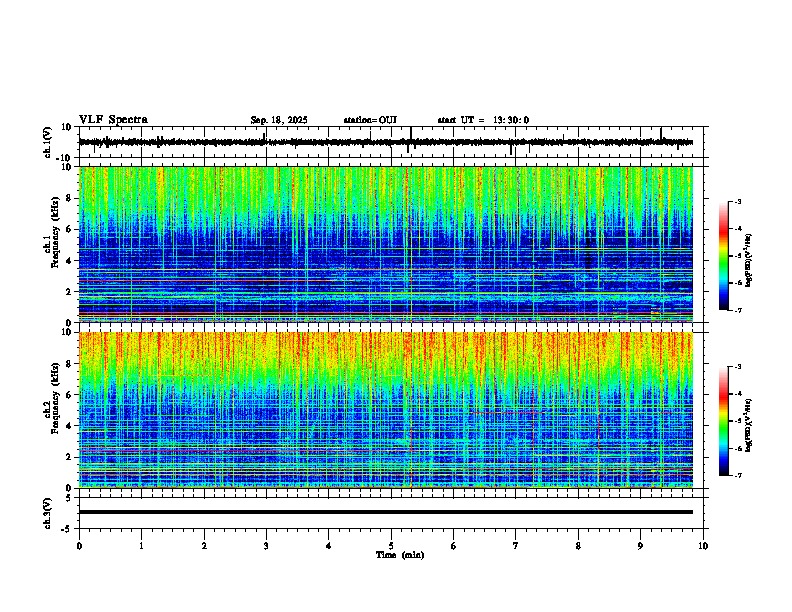Click the ch.3 flat voltage trace
The image size is (792, 612).
pyautogui.click(x=386, y=512)
